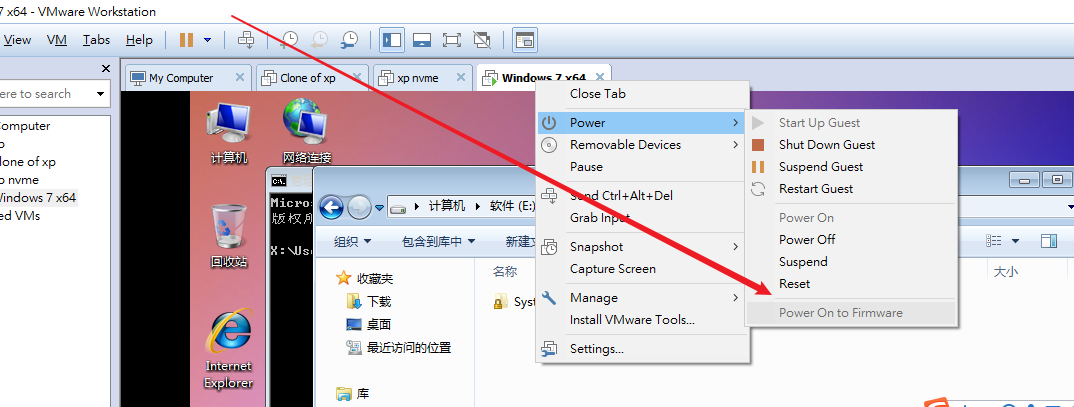Select xp nvme in library tree
Image resolution: width=1074 pixels, height=407 pixels.
tap(19, 180)
